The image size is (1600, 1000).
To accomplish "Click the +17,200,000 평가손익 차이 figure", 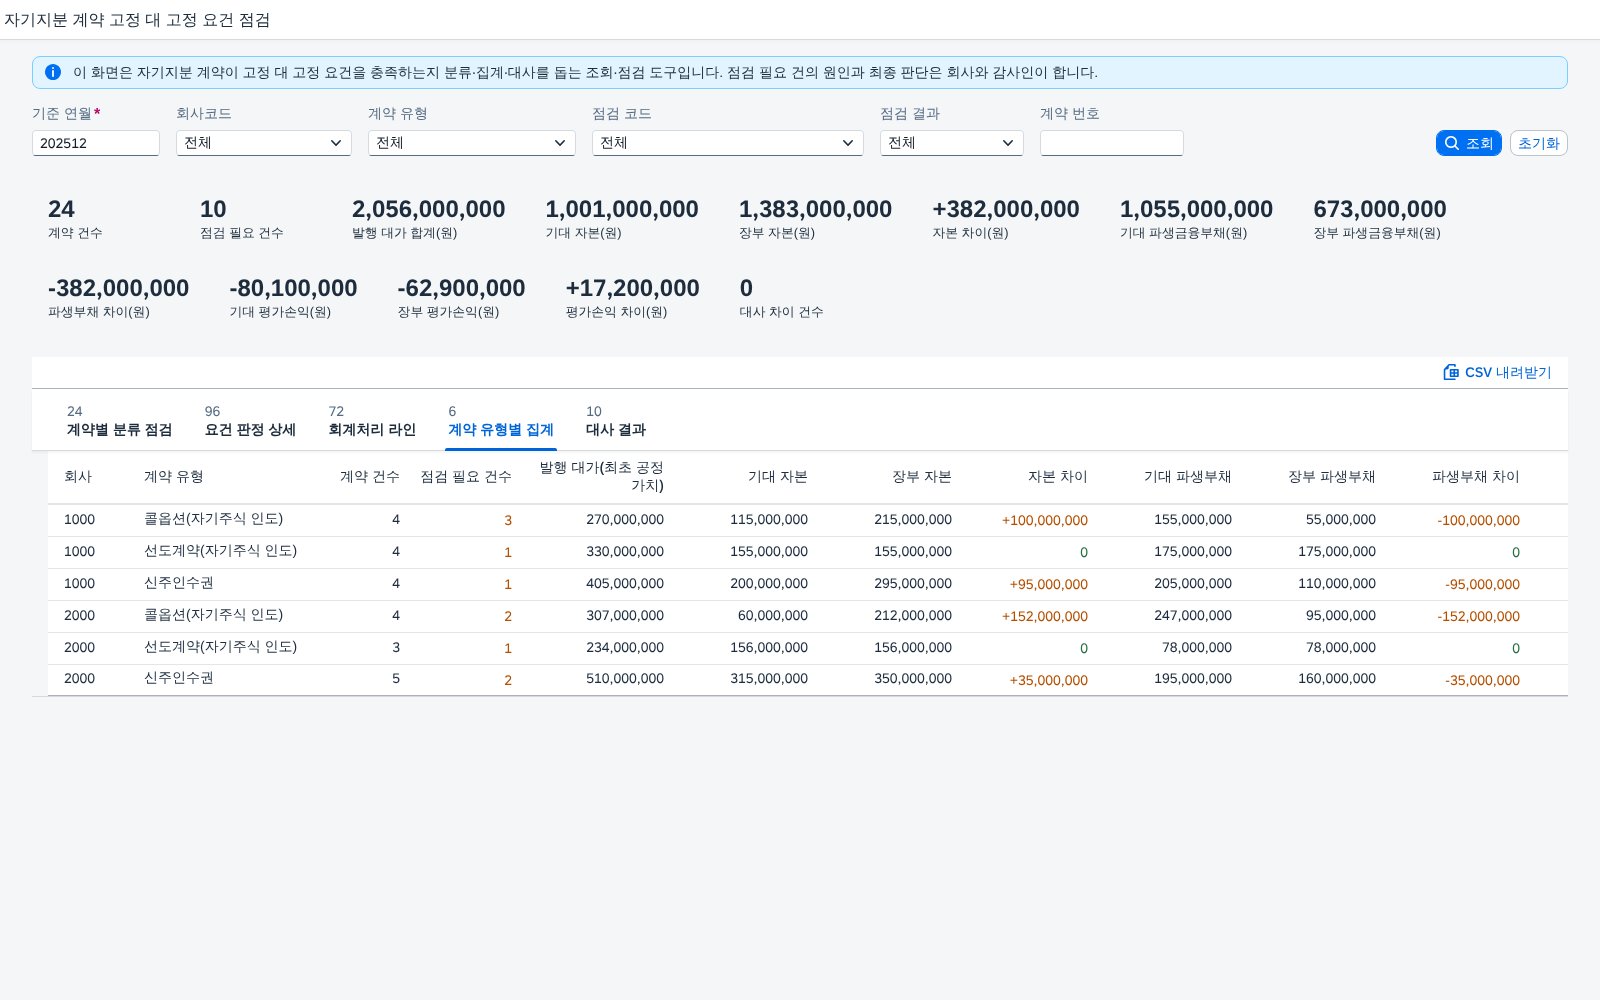I will click(632, 288).
